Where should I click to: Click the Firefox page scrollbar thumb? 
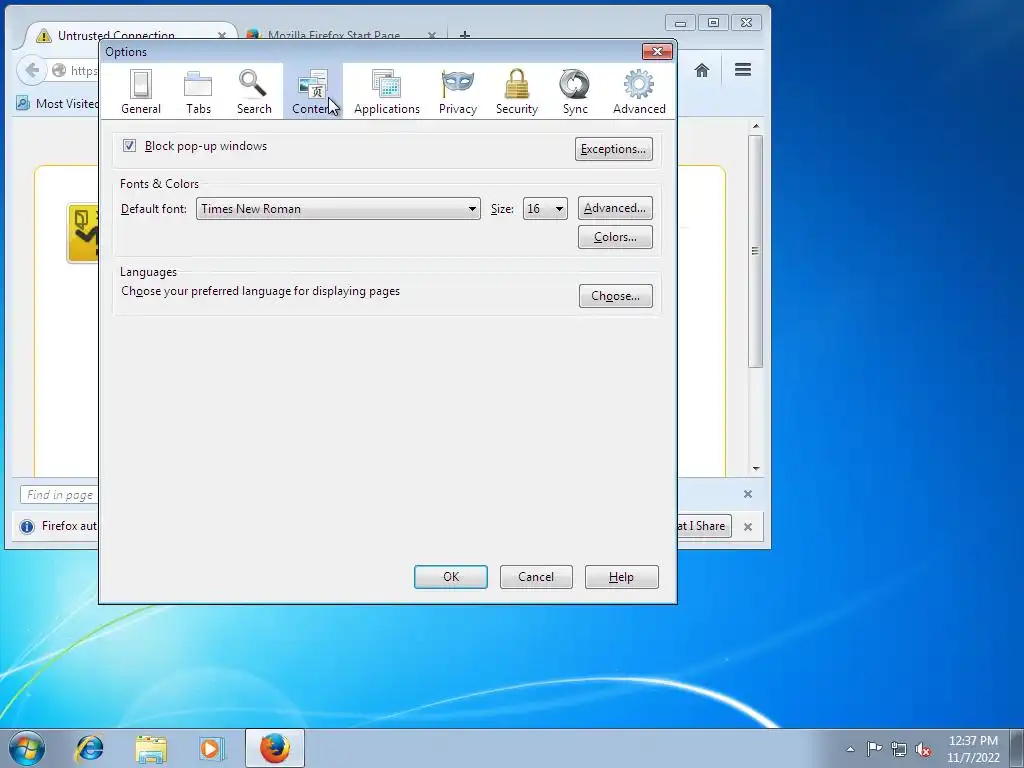click(x=756, y=251)
